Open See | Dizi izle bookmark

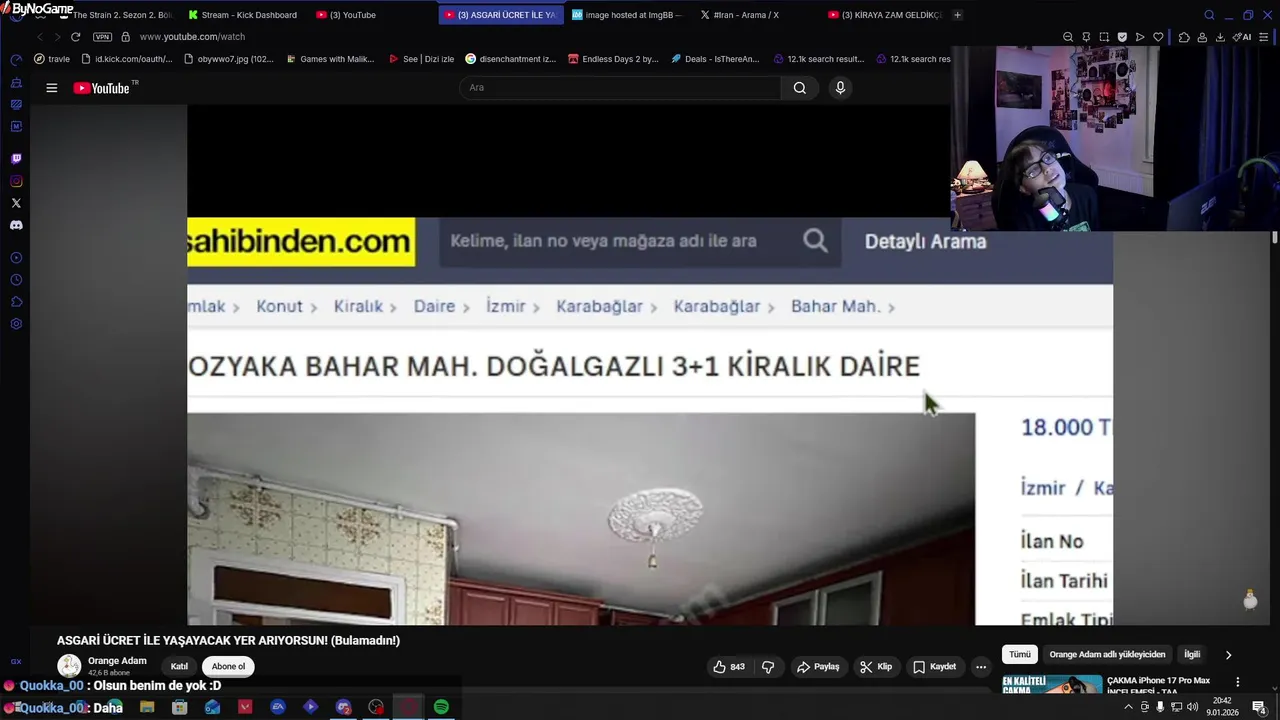click(x=421, y=59)
